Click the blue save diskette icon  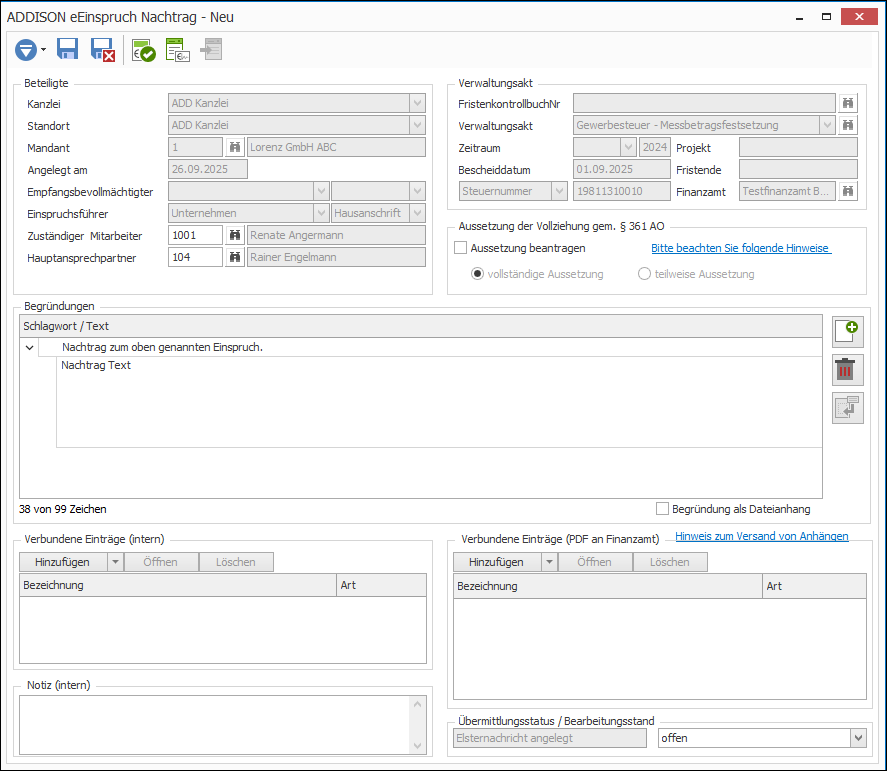67,49
